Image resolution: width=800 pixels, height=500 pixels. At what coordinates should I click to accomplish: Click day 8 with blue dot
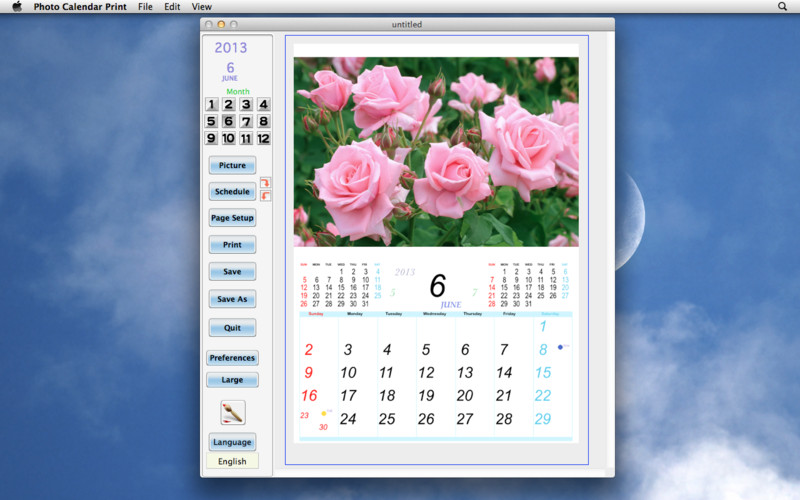coord(543,349)
